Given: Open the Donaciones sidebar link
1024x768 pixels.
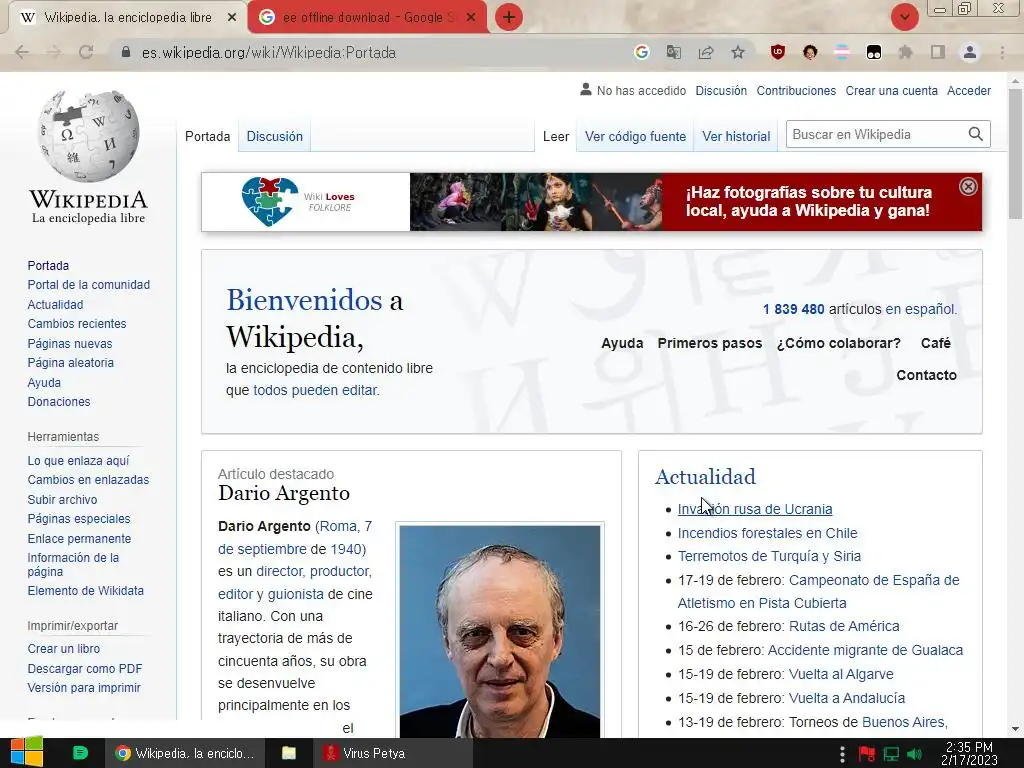Looking at the screenshot, I should pos(59,402).
